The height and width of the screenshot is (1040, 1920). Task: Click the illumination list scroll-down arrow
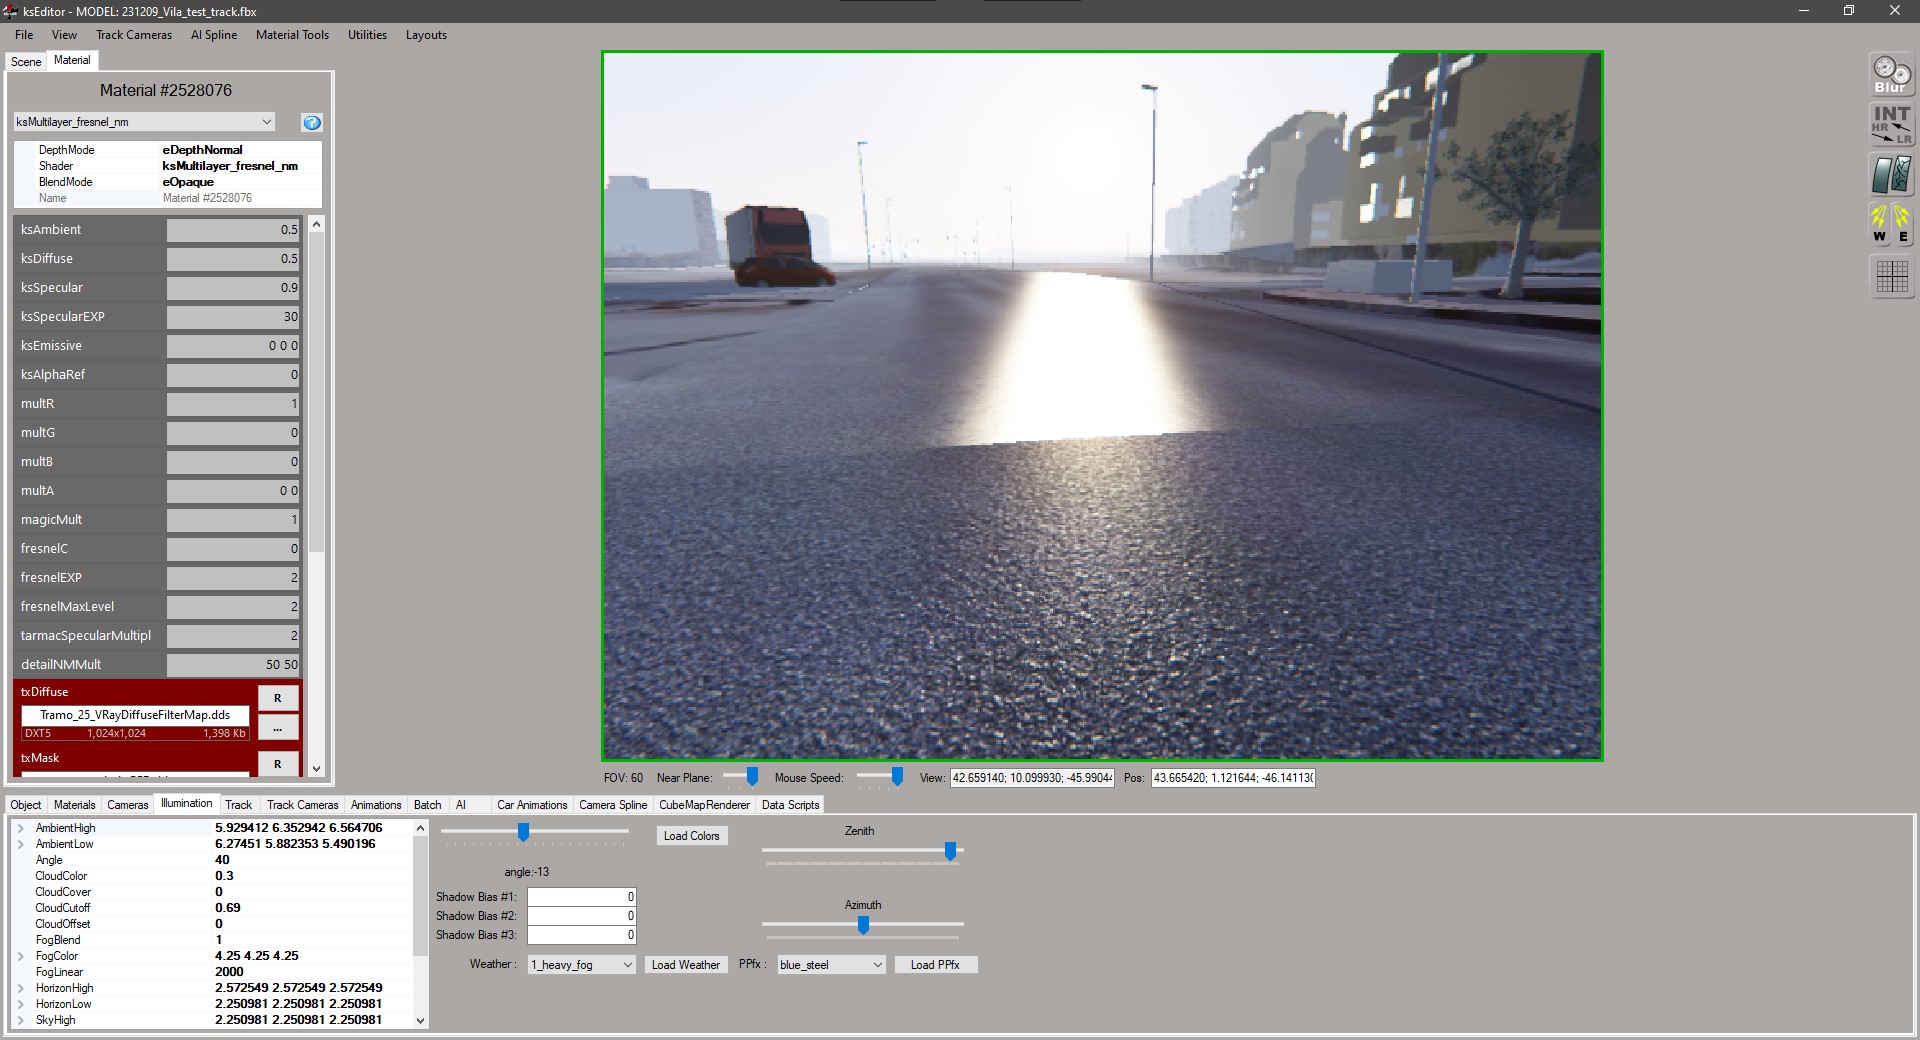[x=421, y=1021]
